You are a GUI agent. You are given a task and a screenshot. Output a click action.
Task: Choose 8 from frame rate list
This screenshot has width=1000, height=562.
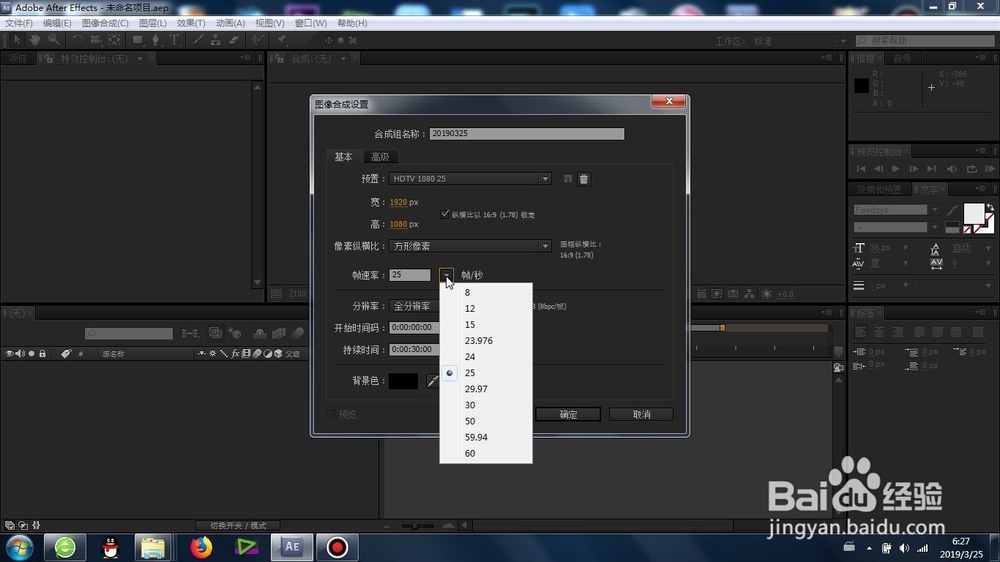(486, 292)
